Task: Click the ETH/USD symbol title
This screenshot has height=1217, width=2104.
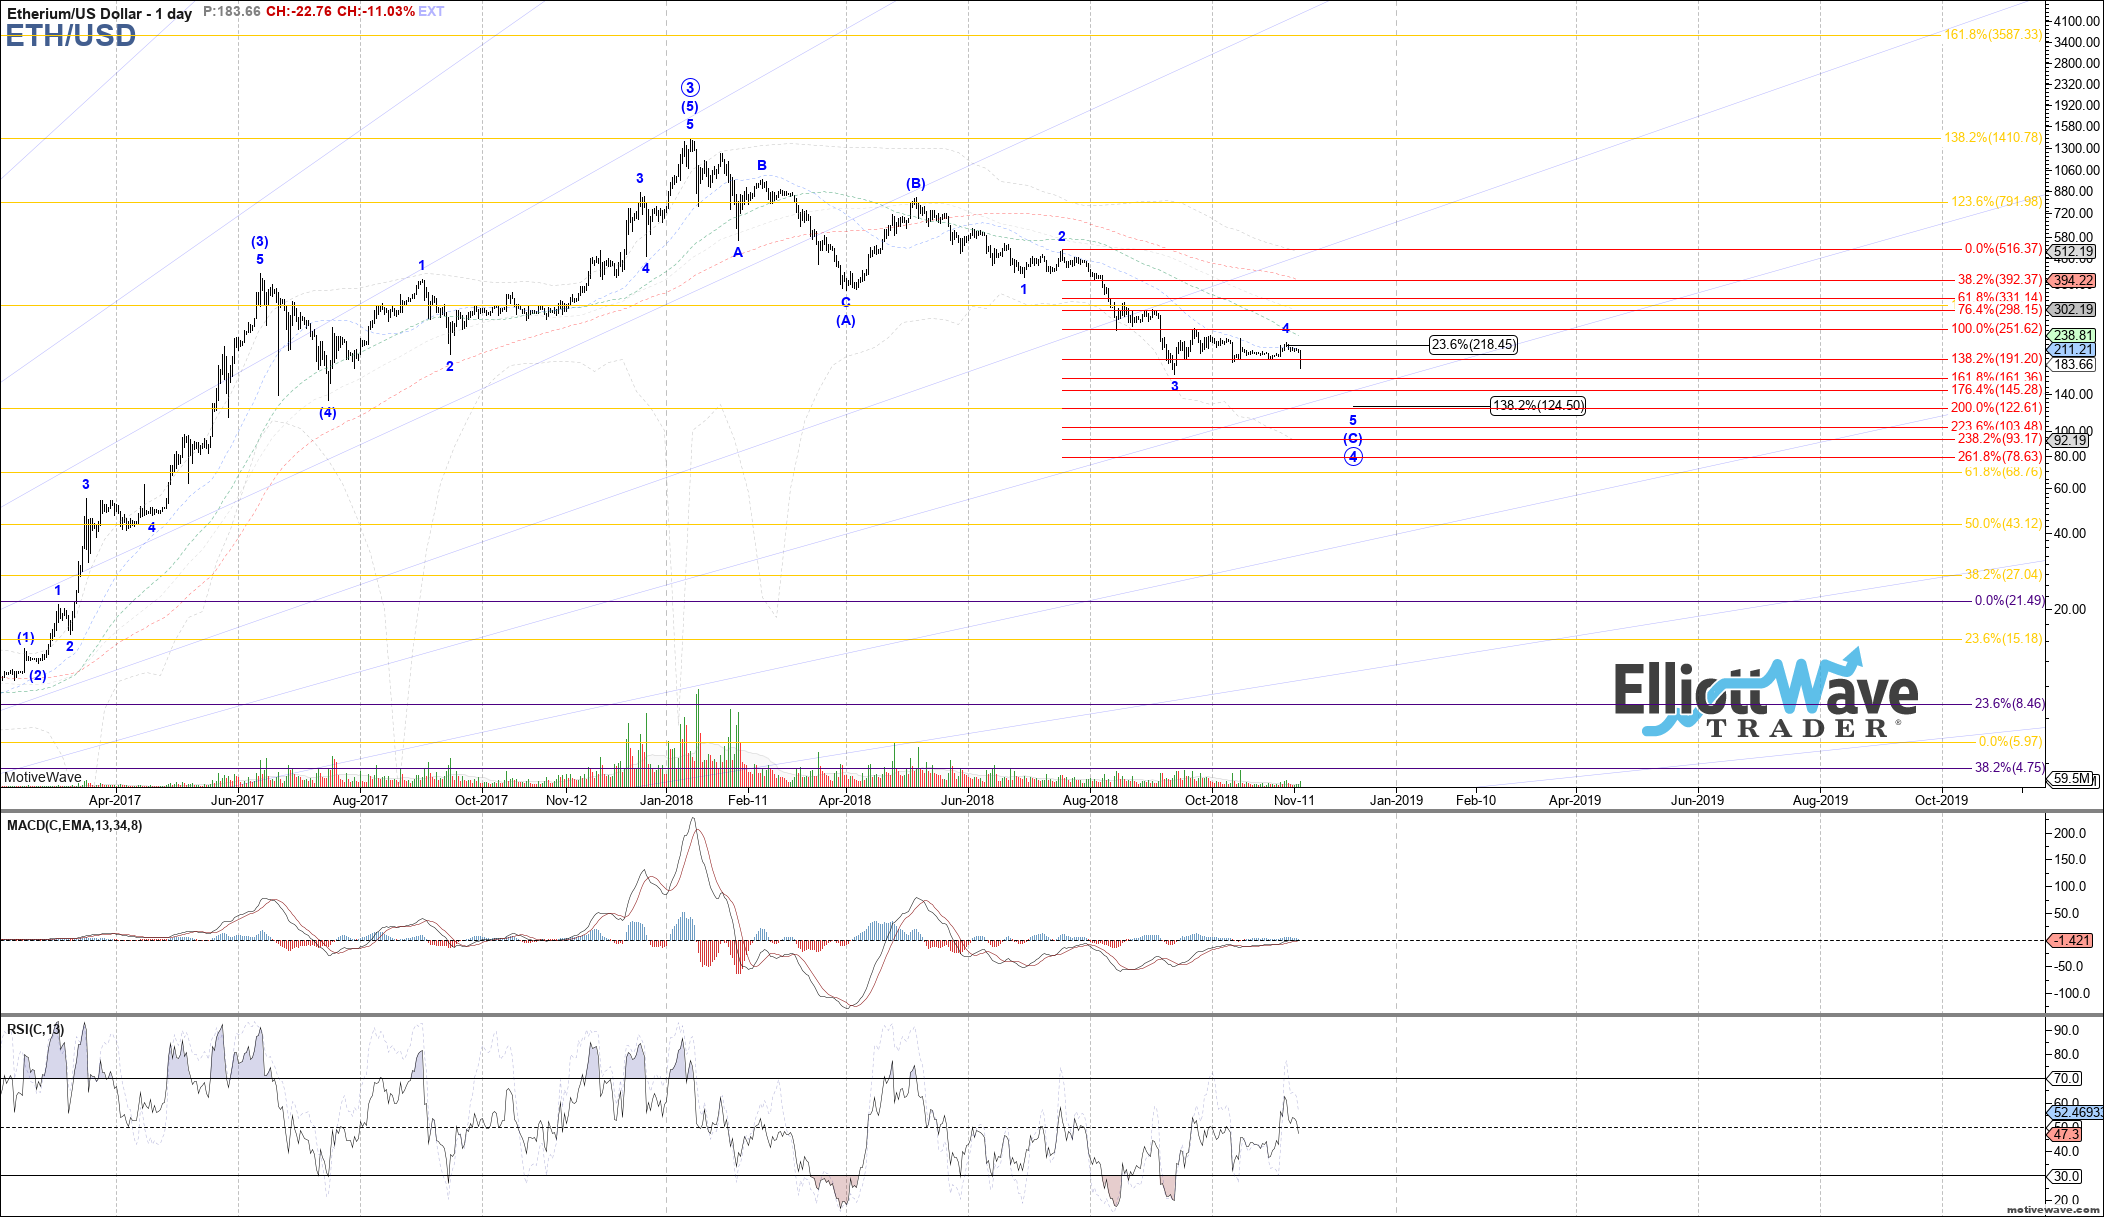Action: click(70, 37)
